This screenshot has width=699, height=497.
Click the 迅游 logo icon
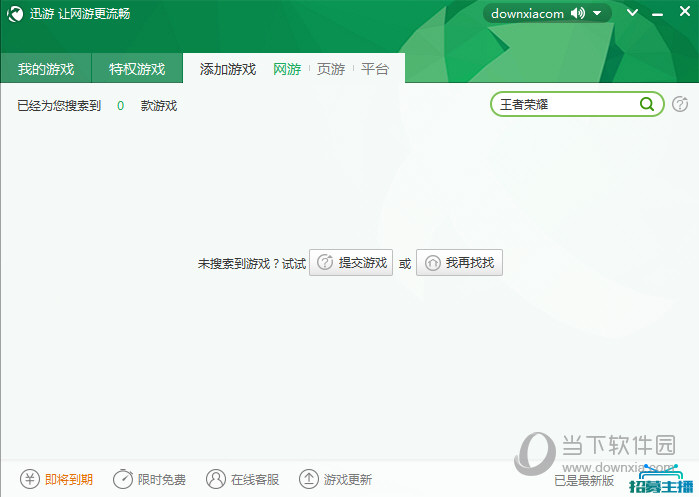(15, 14)
